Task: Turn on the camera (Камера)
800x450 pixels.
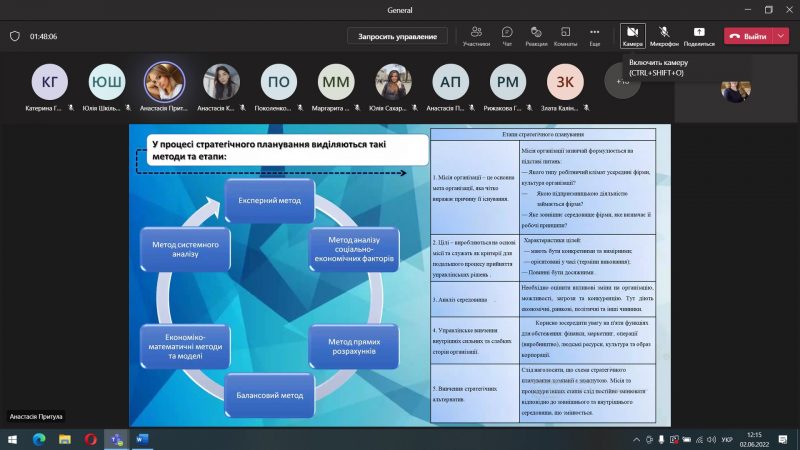Action: (632, 36)
